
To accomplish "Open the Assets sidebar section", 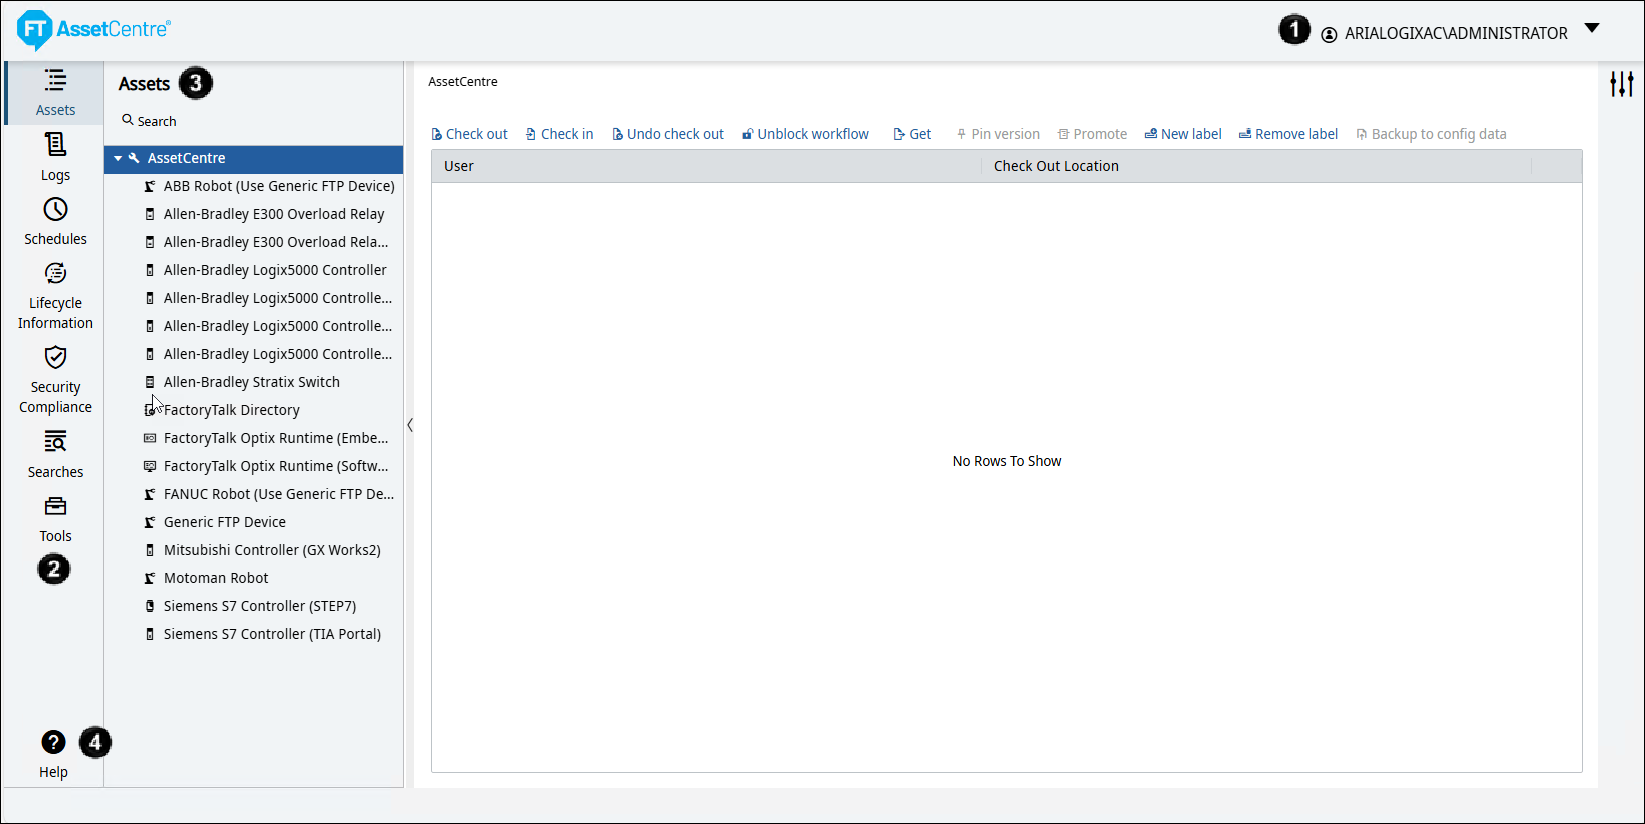I will pos(55,93).
